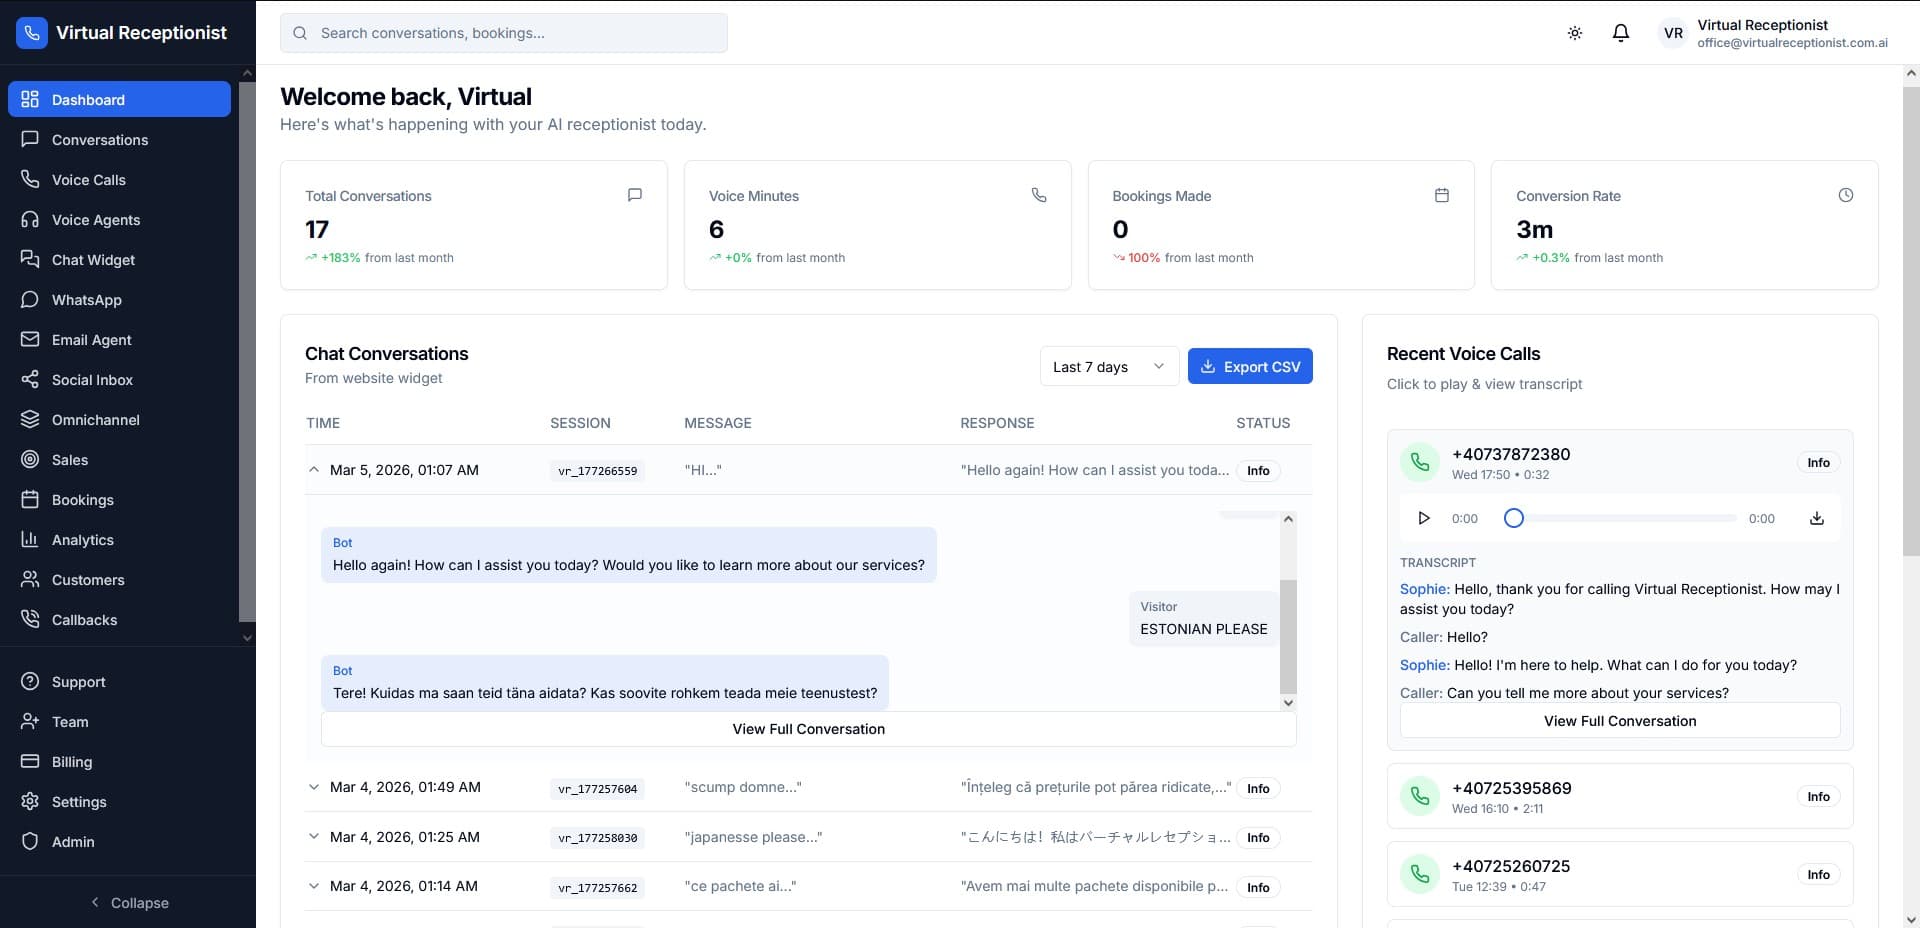Open the WhatsApp channel panel
This screenshot has width=1920, height=928.
(86, 300)
